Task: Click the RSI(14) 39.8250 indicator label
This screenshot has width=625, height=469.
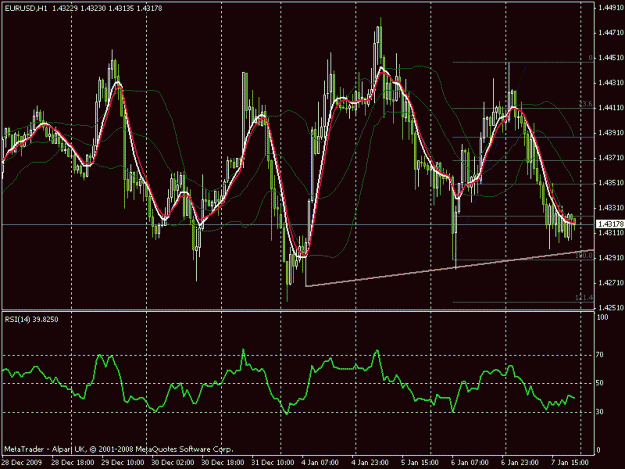Action: [31, 320]
